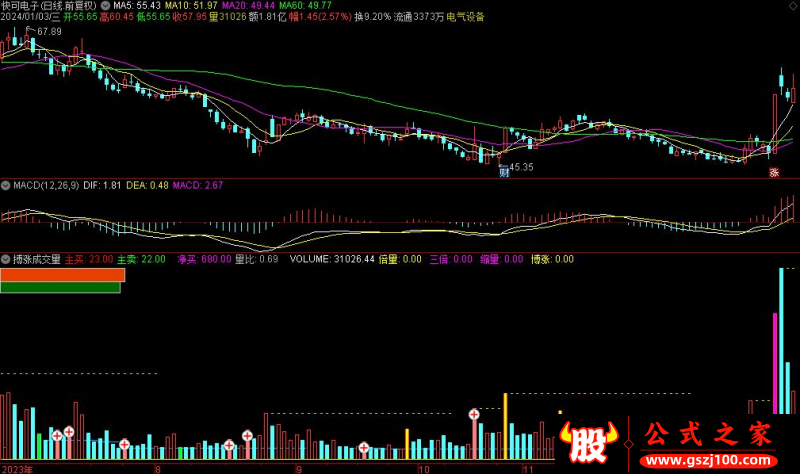Open the 搏涨成交量 indicator dropdown icon

pyautogui.click(x=6, y=259)
